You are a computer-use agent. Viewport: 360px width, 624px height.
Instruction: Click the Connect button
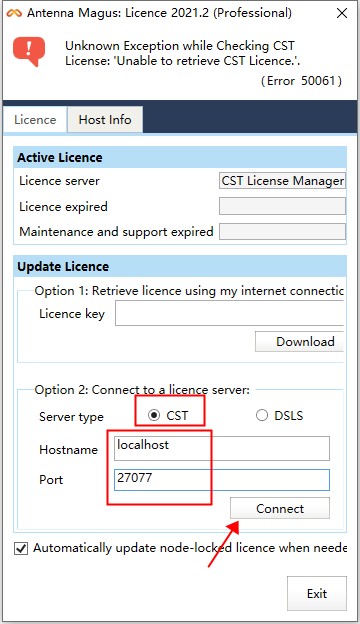click(280, 508)
